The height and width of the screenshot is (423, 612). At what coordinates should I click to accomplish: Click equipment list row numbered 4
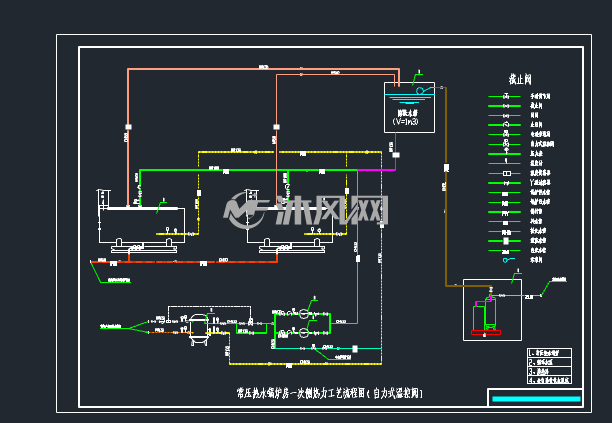549,379
